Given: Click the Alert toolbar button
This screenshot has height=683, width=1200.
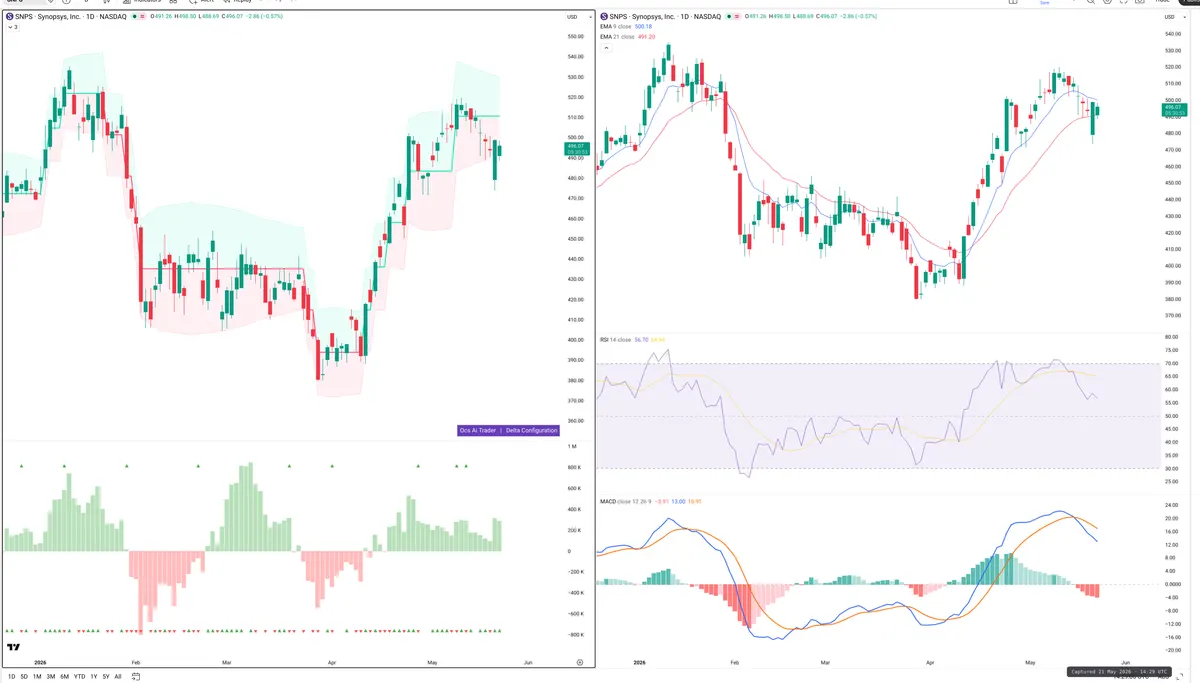Looking at the screenshot, I should click(200, 2).
